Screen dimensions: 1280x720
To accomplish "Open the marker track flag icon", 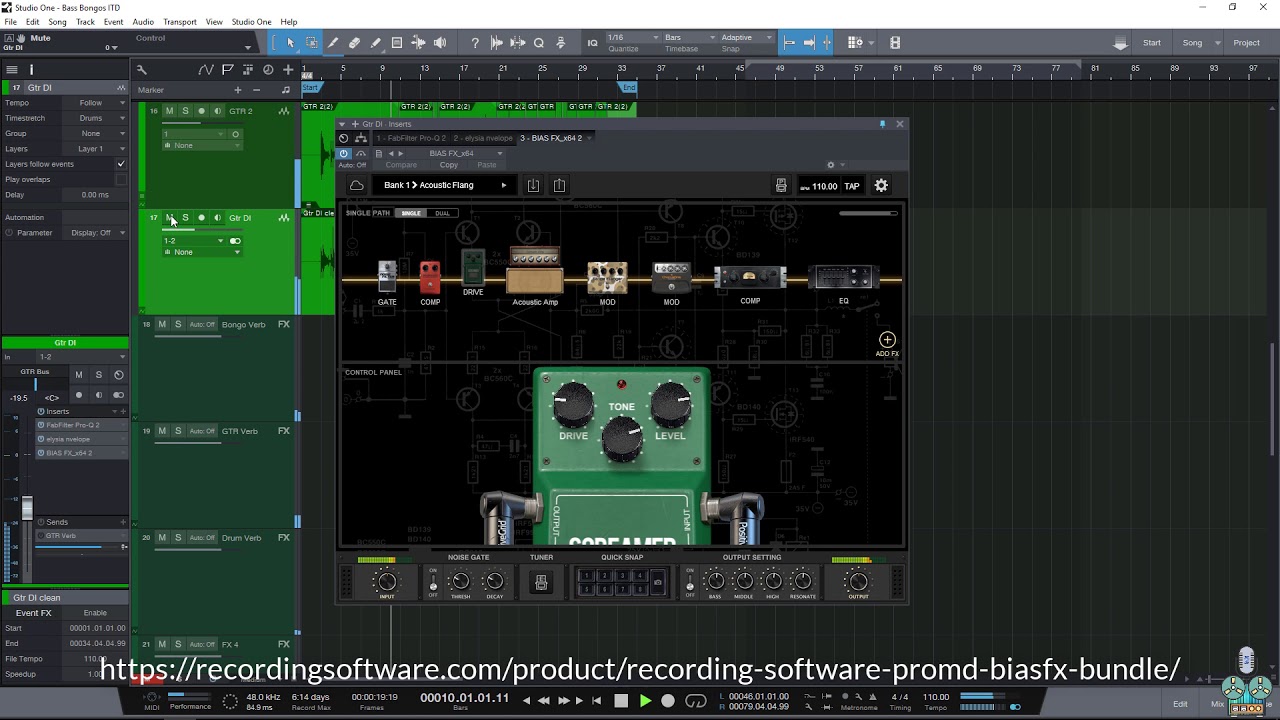I will click(227, 69).
